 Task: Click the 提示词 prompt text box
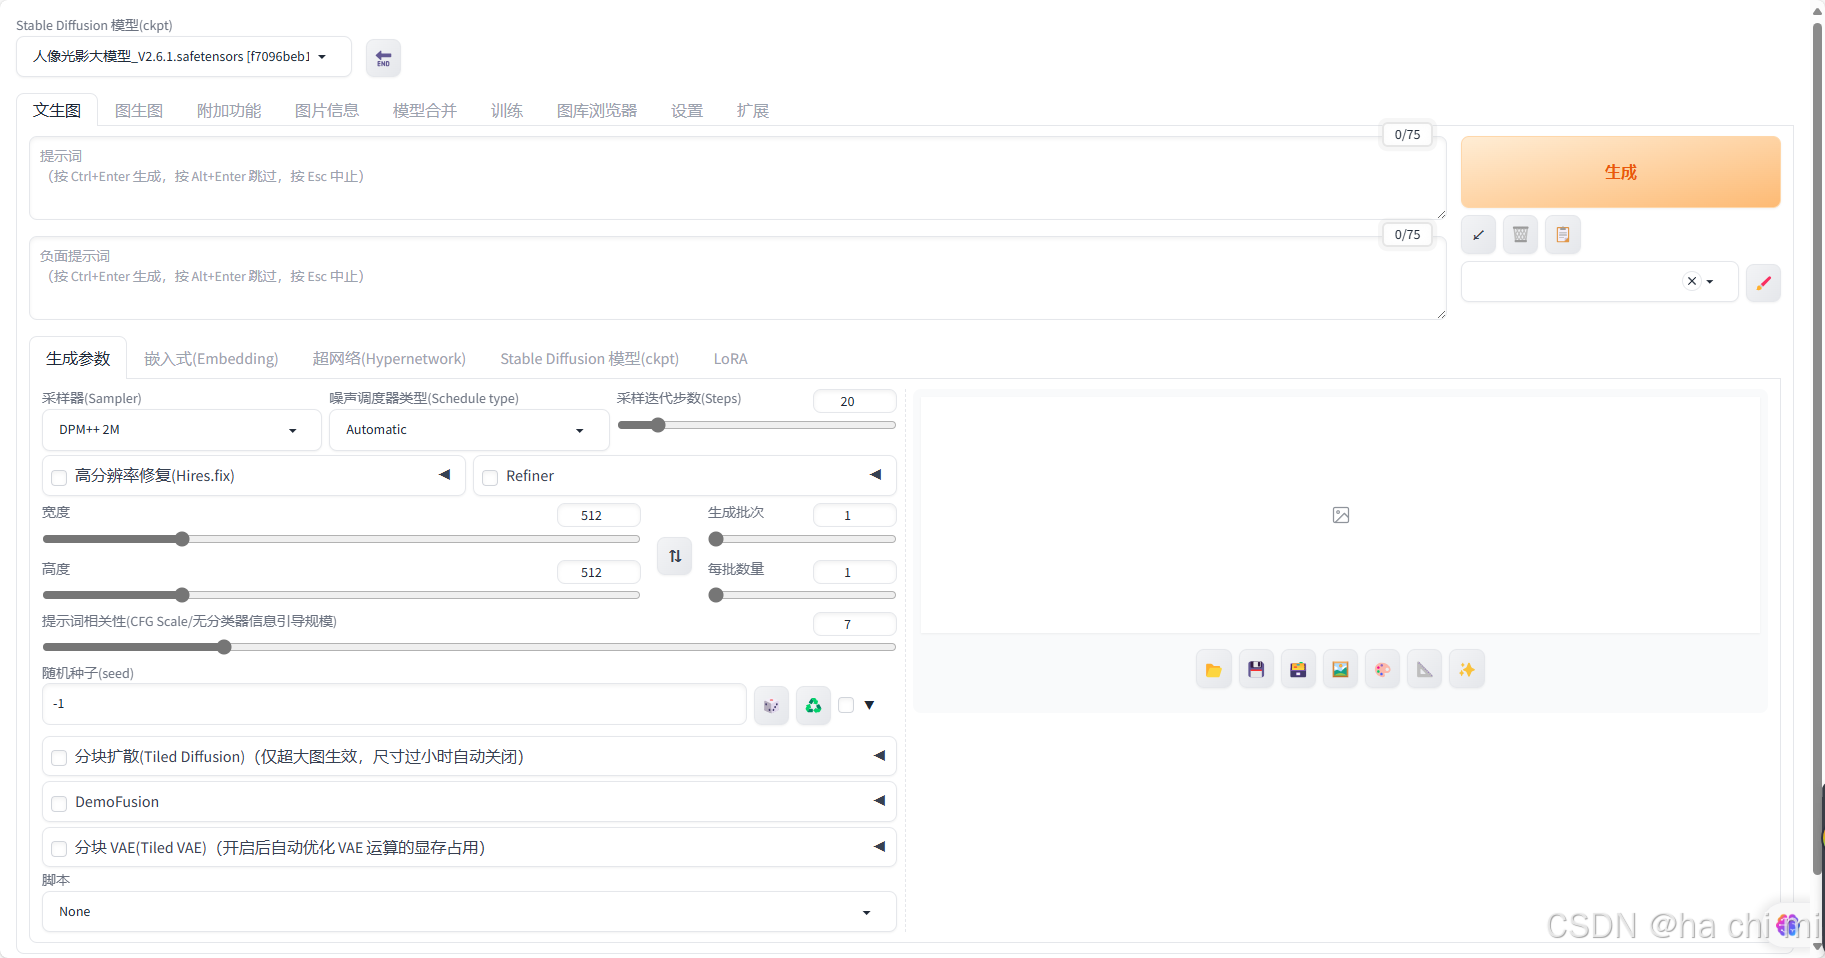point(738,178)
